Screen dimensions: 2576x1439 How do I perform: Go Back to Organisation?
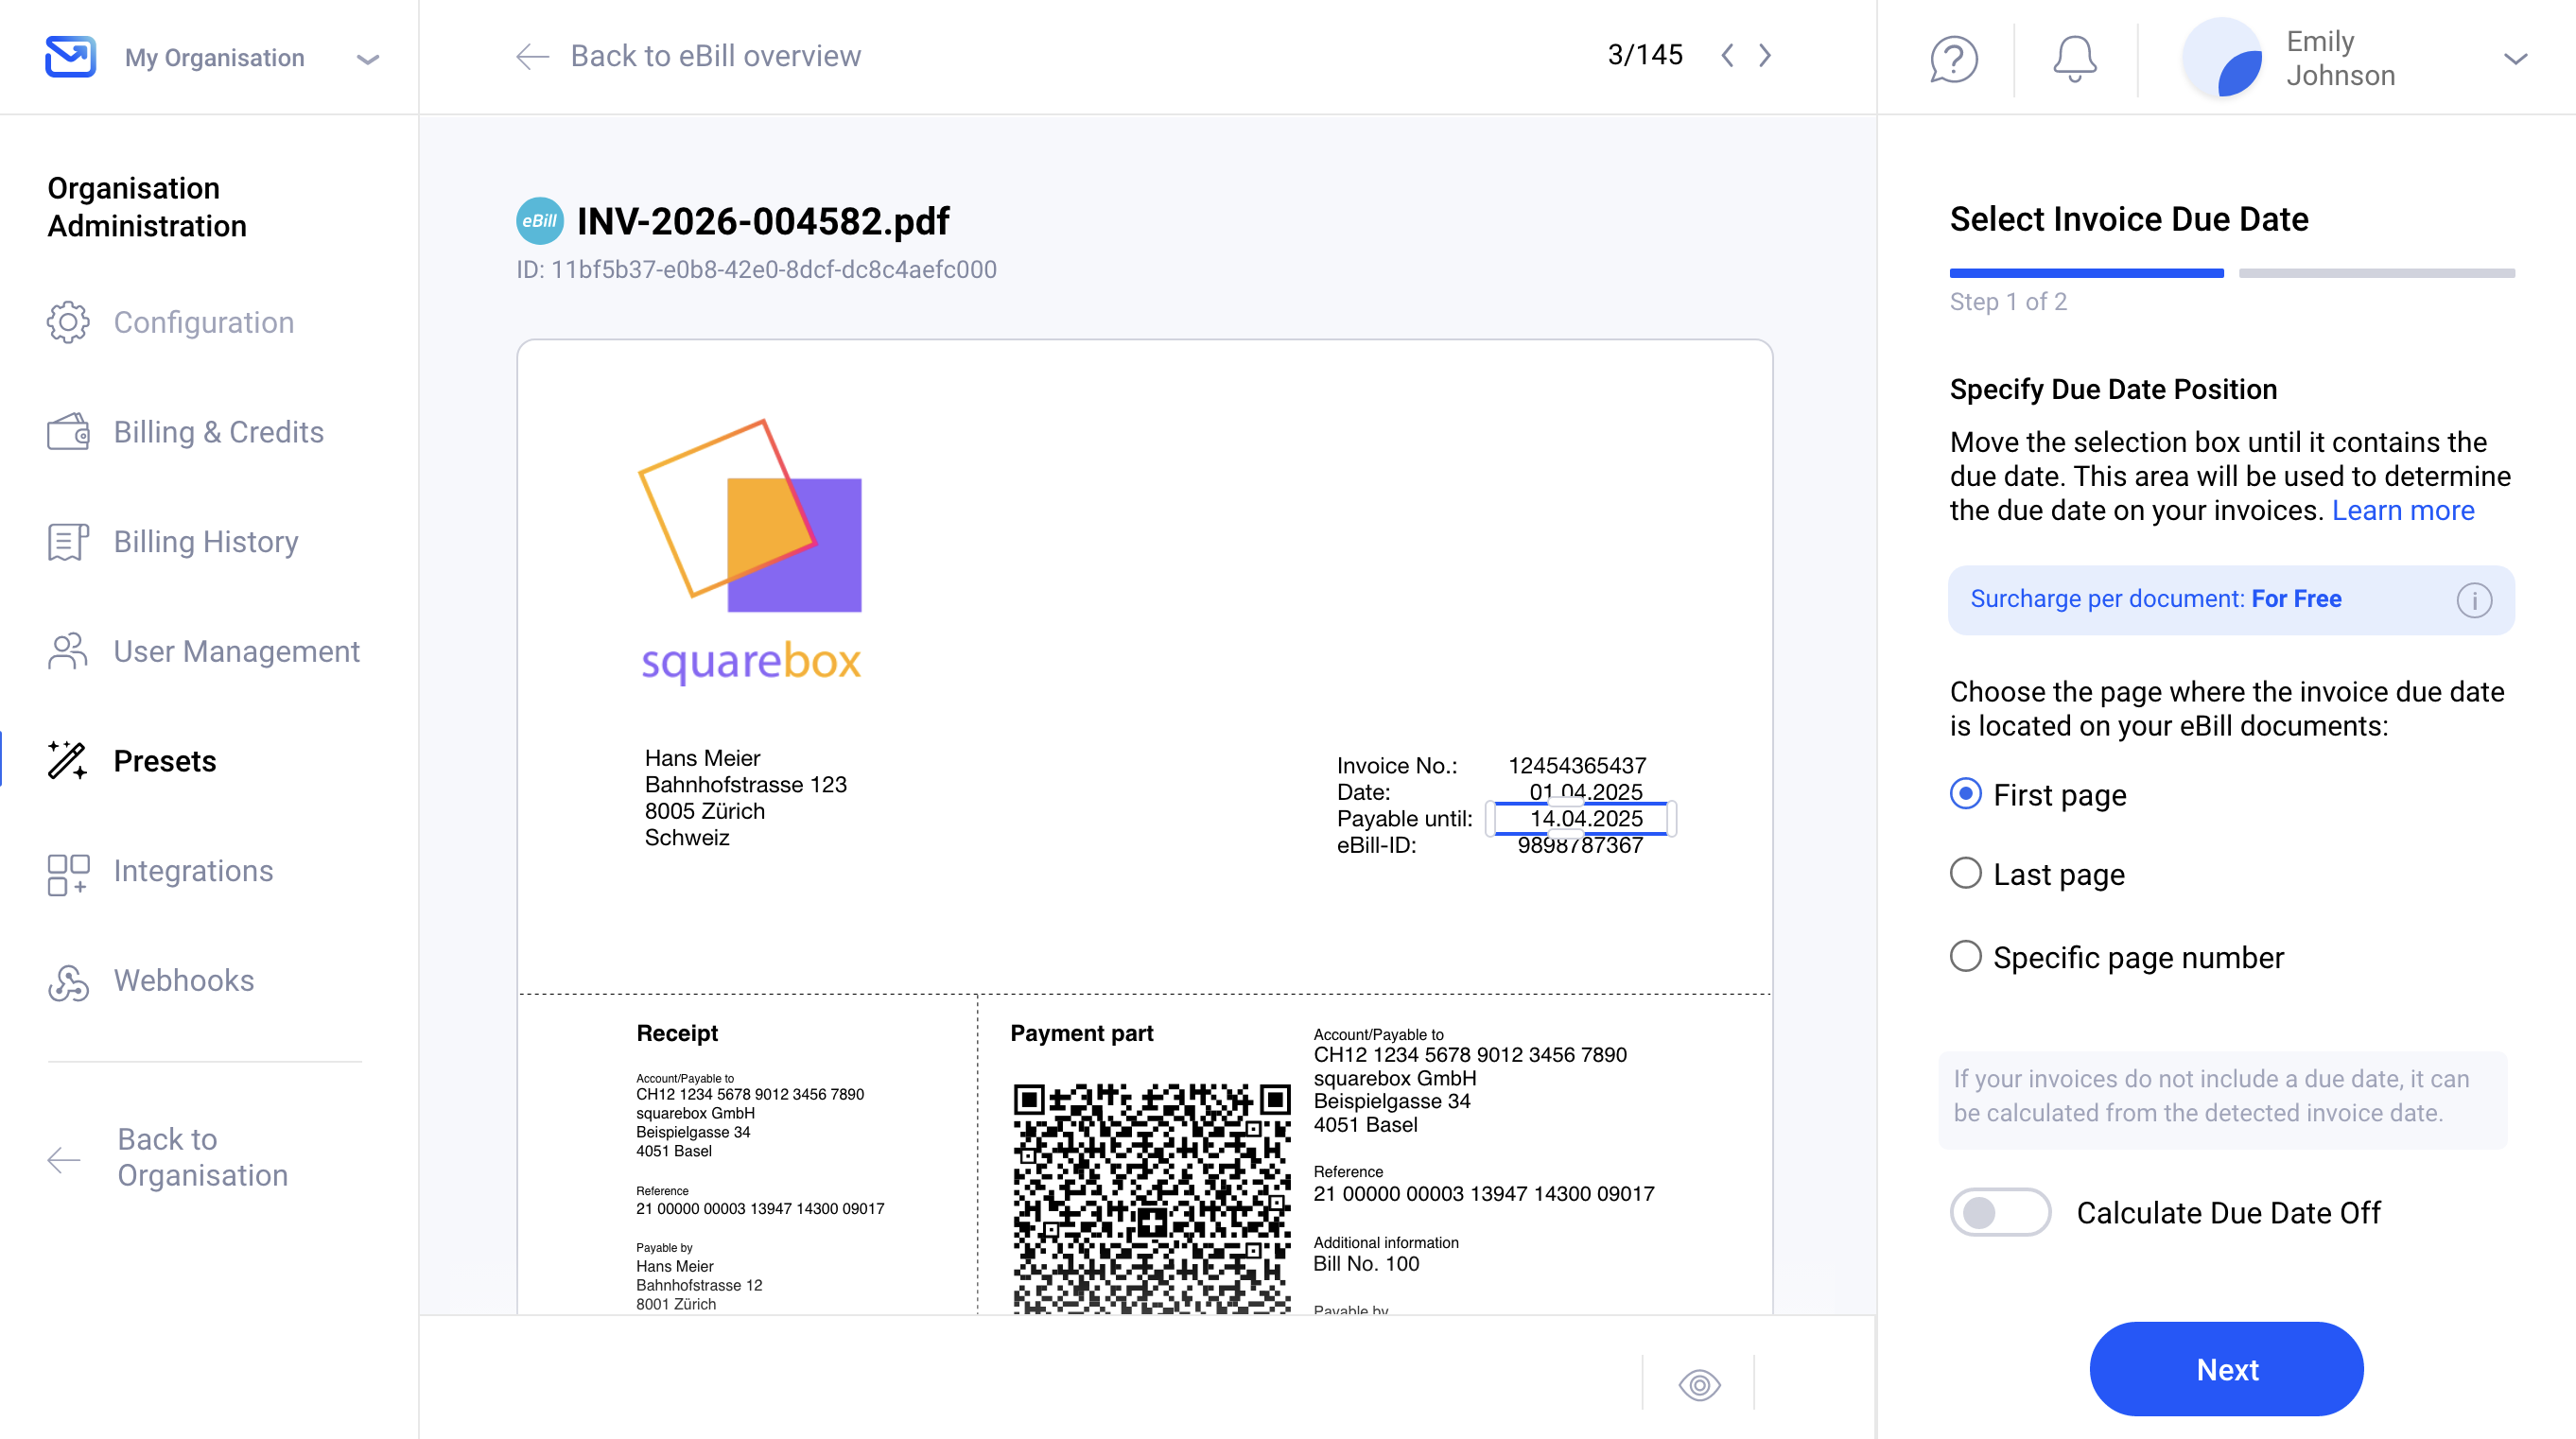202,1157
